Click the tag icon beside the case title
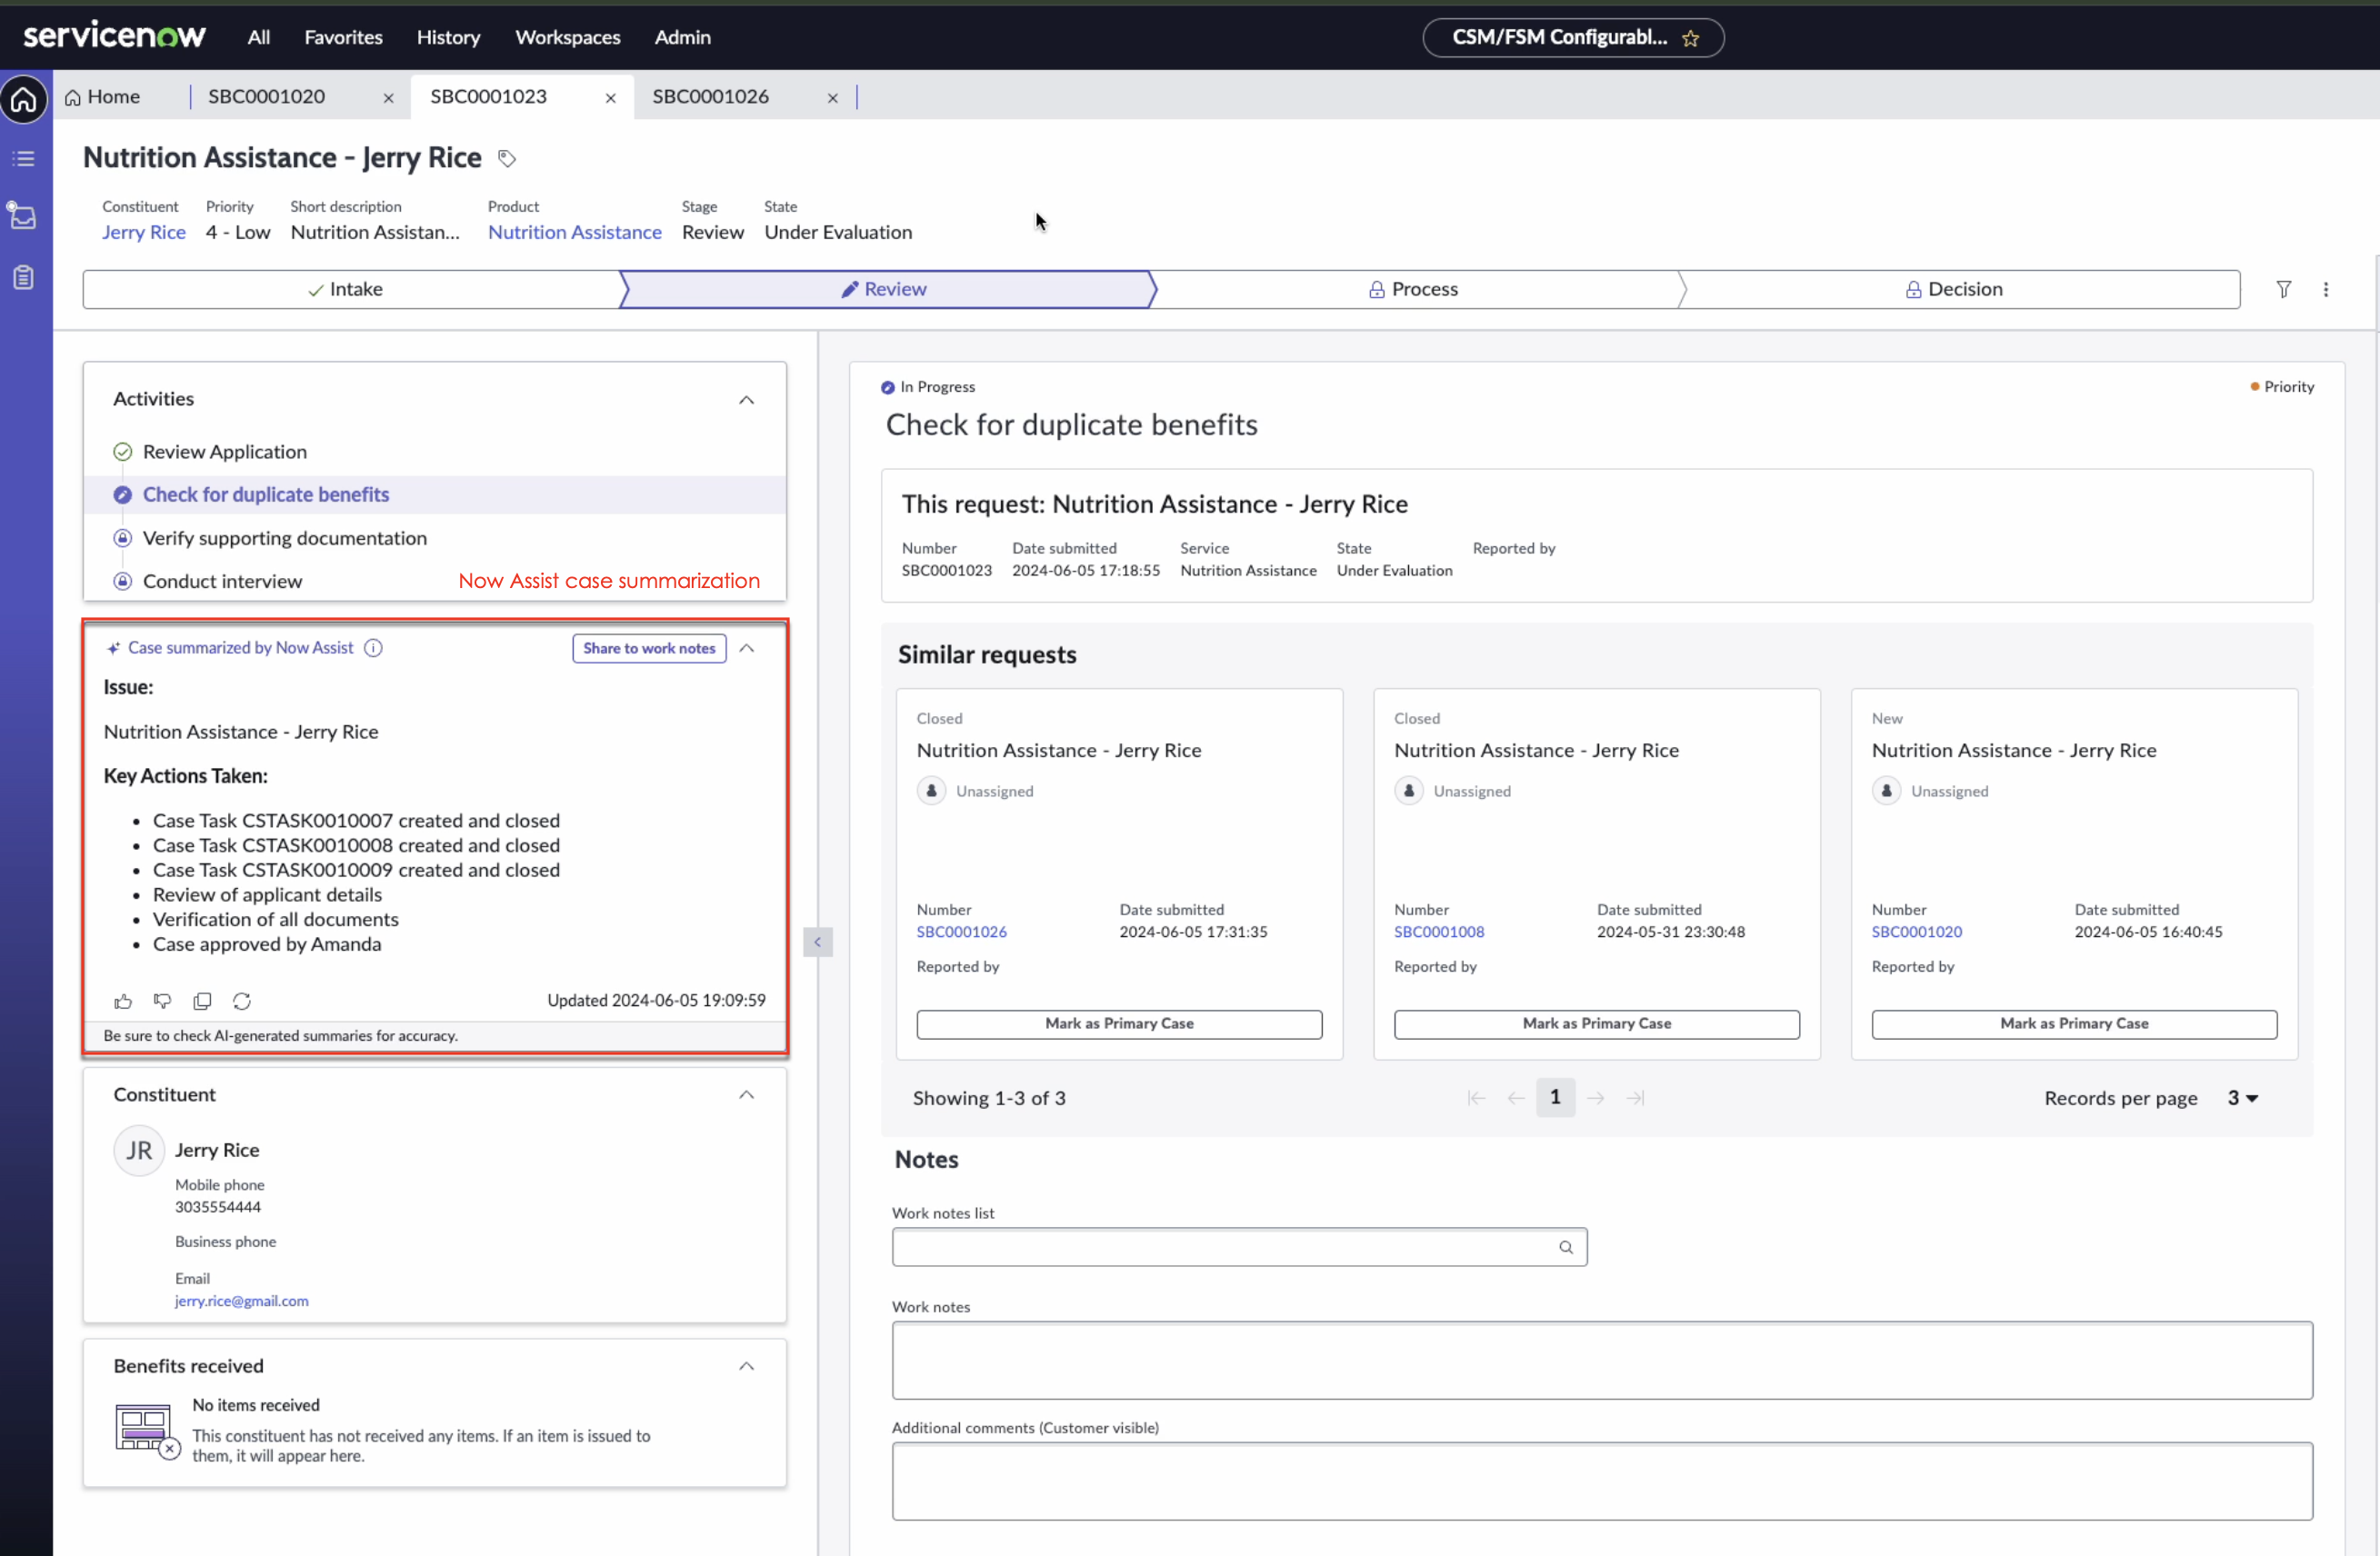This screenshot has width=2380, height=1556. click(507, 158)
